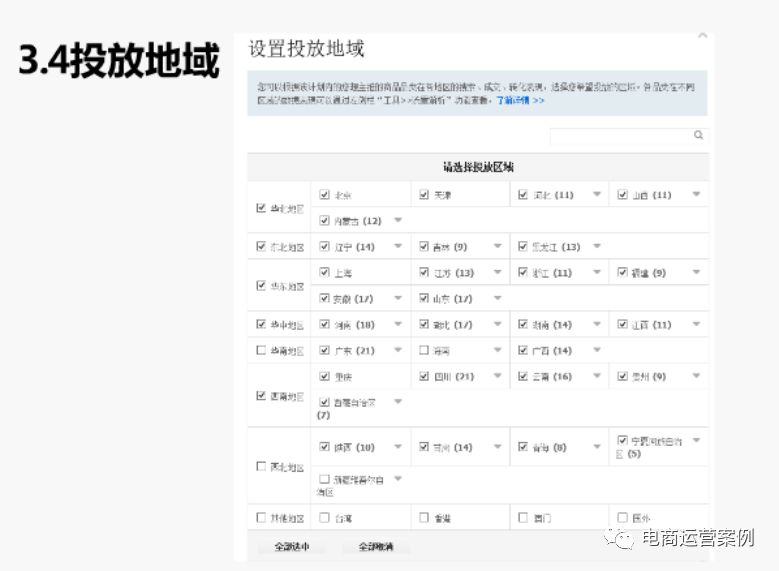The width and height of the screenshot is (779, 571).
Task: Uncheck the 华中地区 region checkbox
Action: (261, 324)
